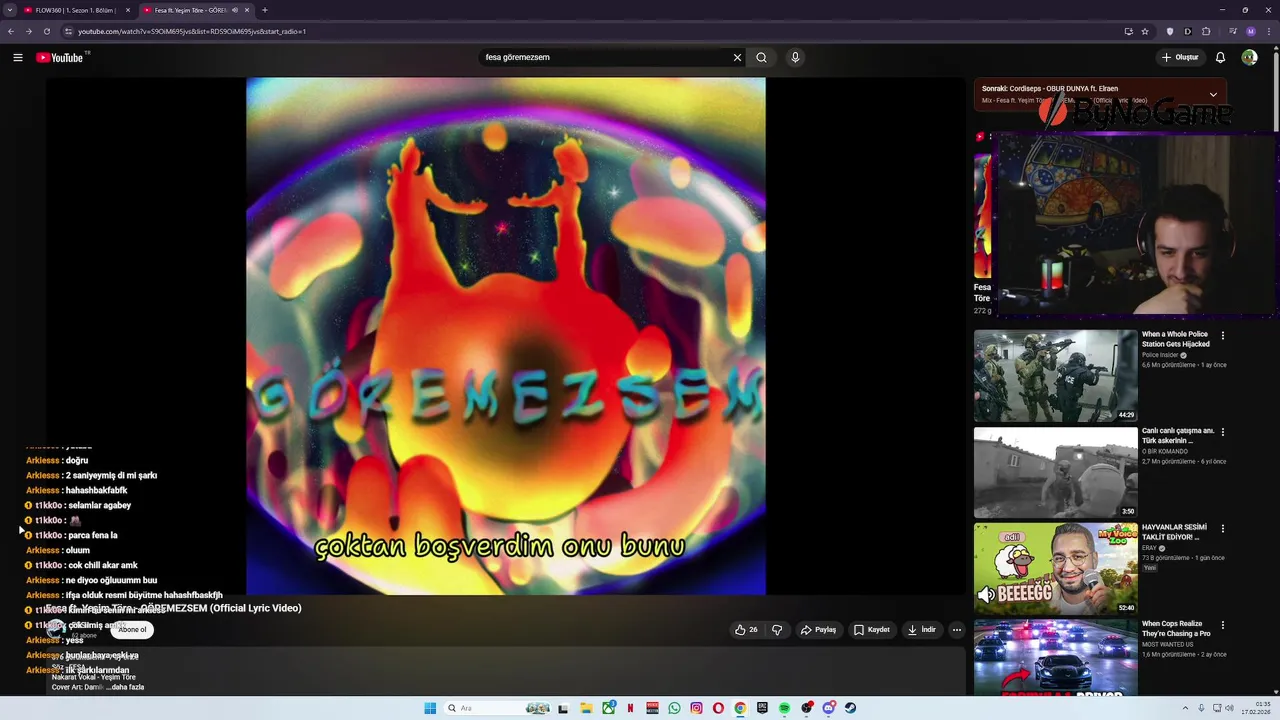Open the MOST WANTED US channel link
The width and height of the screenshot is (1280, 720).
point(1166,644)
